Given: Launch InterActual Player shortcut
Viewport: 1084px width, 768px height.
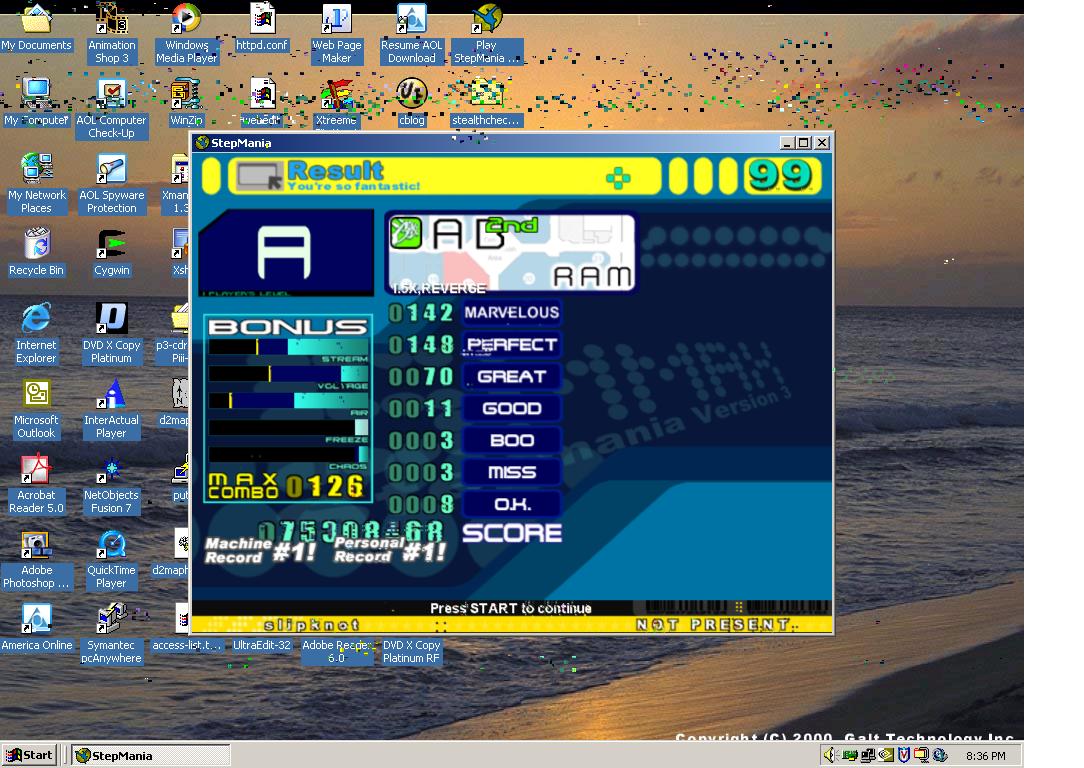Looking at the screenshot, I should 111,409.
